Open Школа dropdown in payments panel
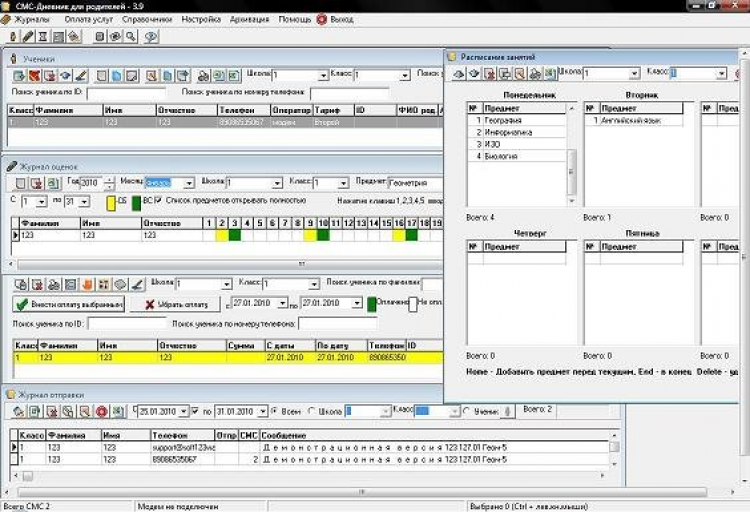The width and height of the screenshot is (750, 512). (227, 284)
